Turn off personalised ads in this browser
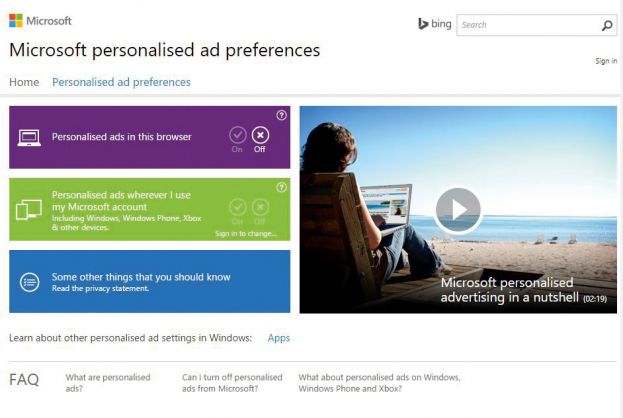 [x=260, y=135]
